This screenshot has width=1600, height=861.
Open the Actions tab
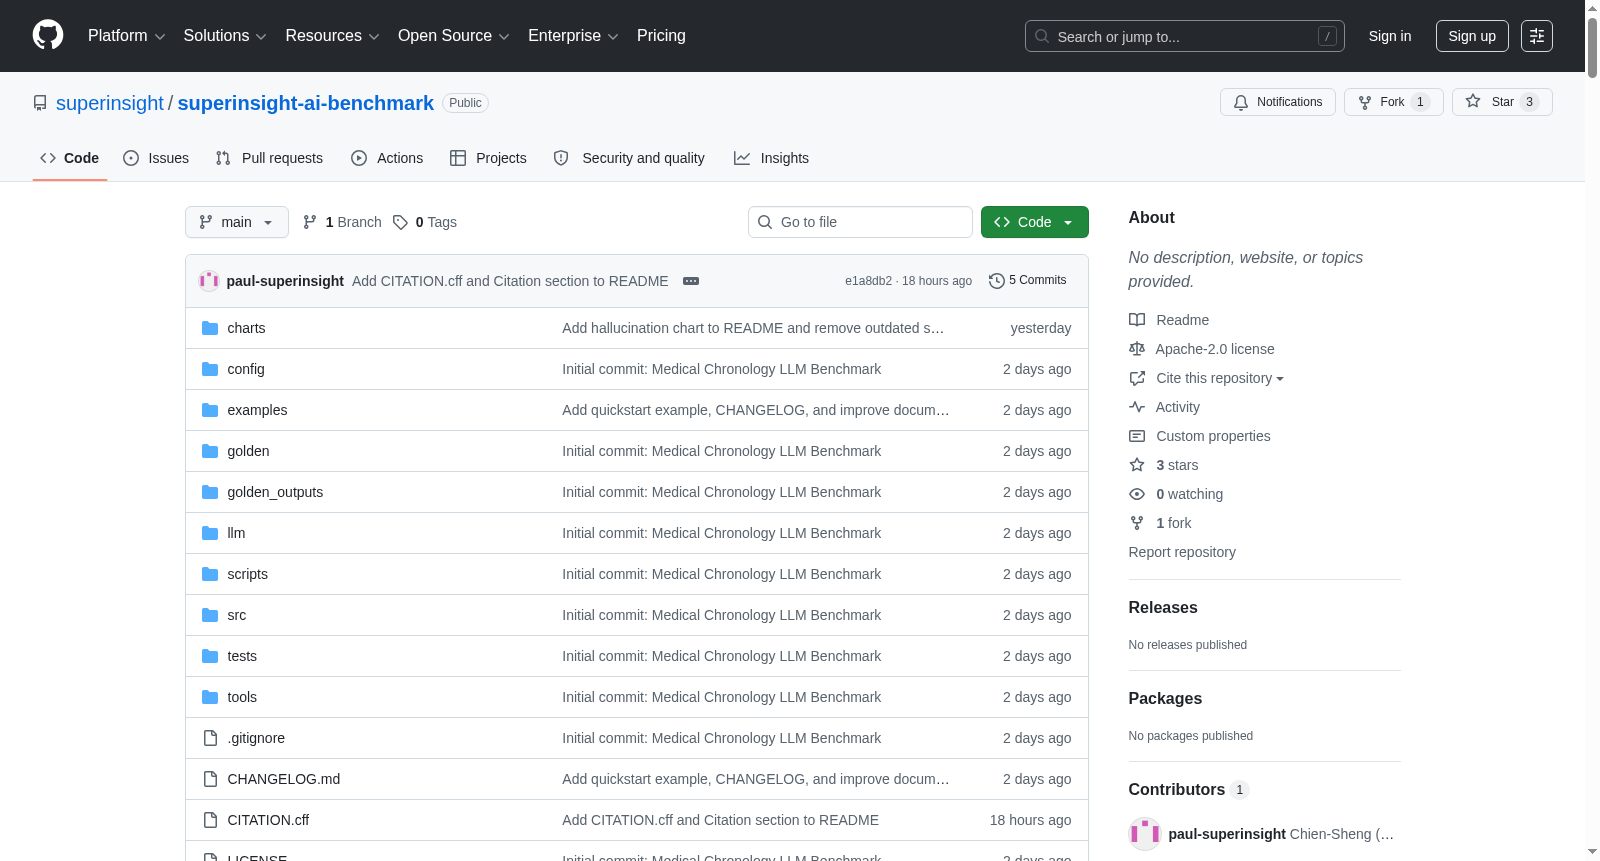(x=387, y=158)
